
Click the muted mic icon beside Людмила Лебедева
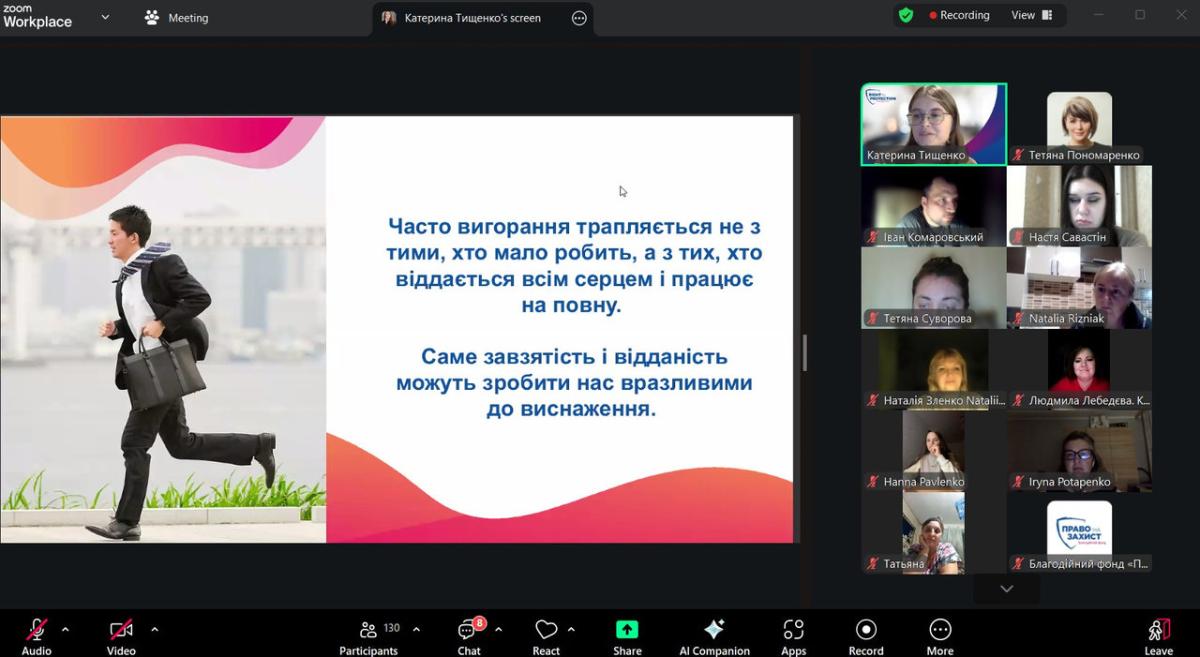pos(1018,400)
